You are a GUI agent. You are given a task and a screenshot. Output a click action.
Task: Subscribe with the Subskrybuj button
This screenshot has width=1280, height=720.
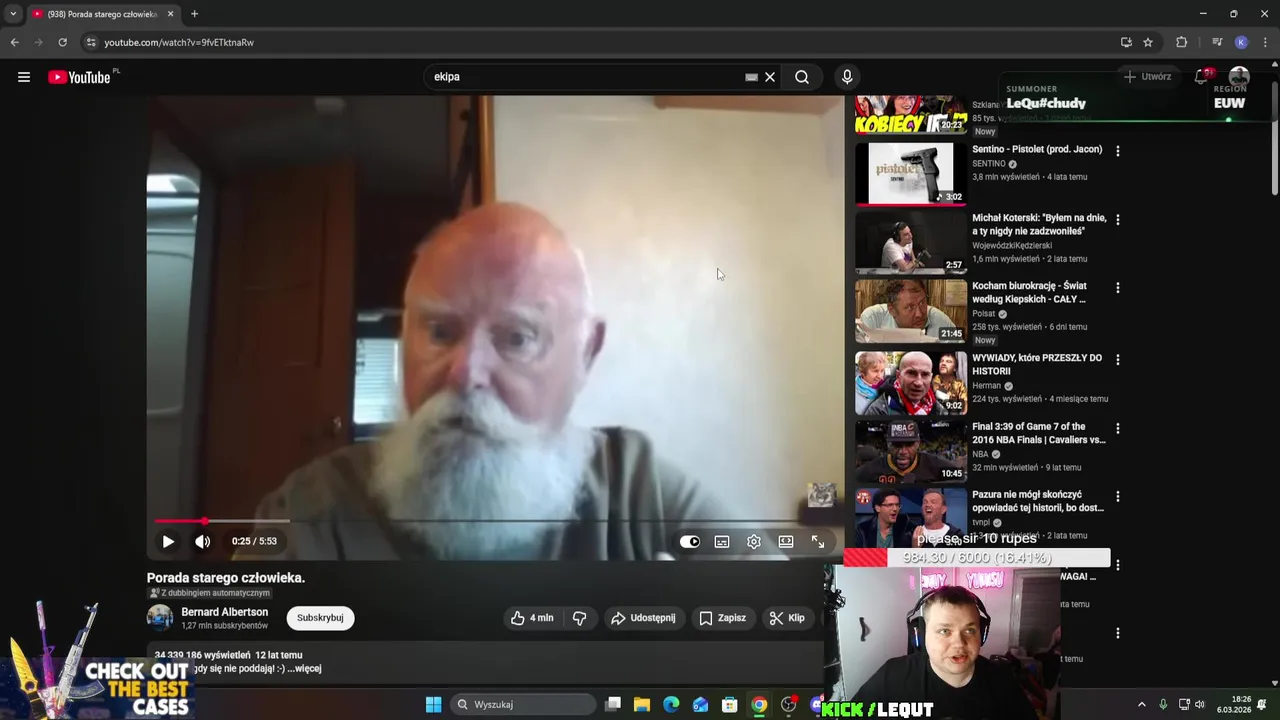pyautogui.click(x=320, y=618)
